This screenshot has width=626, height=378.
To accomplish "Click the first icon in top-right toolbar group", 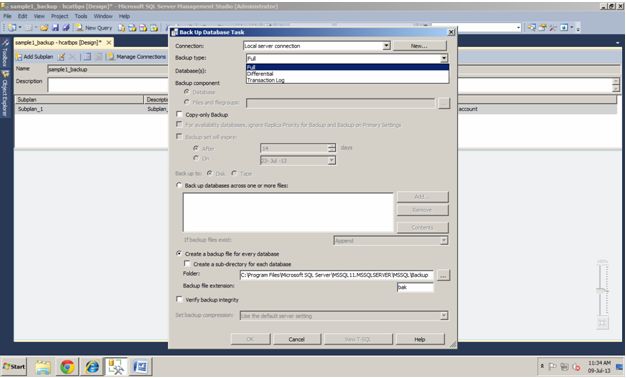I will pos(531,28).
